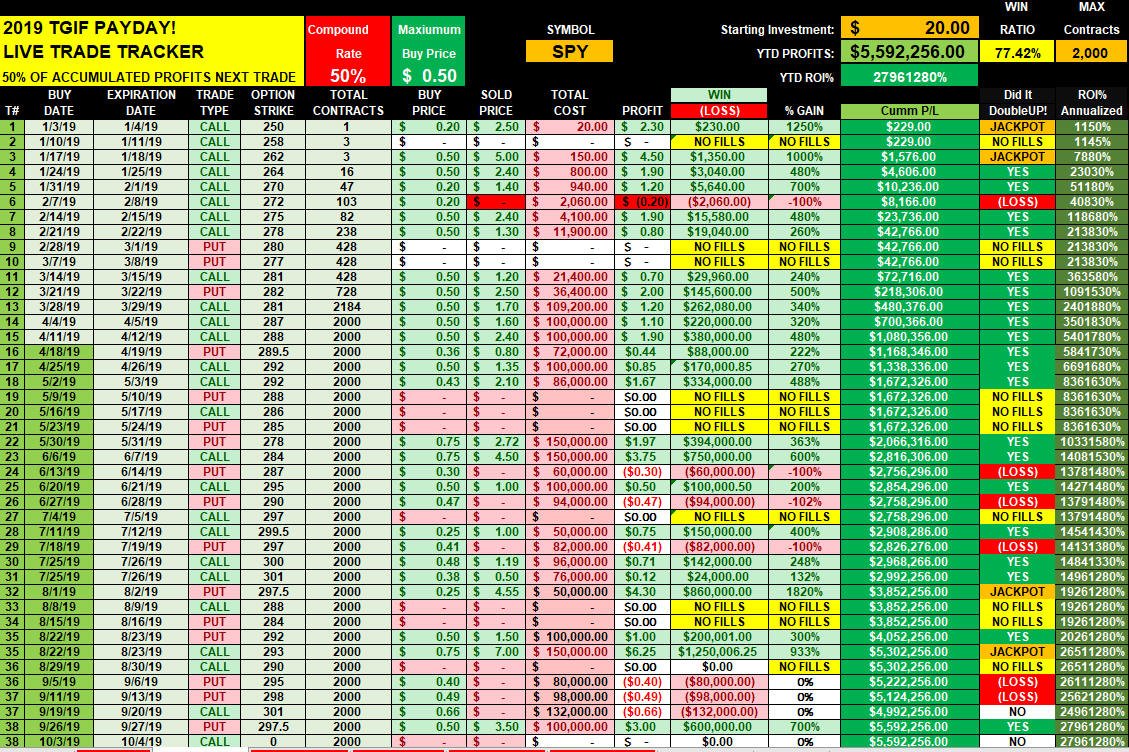The width and height of the screenshot is (1129, 752).
Task: Select the win amount $1,250,006.25
Action: tap(719, 652)
